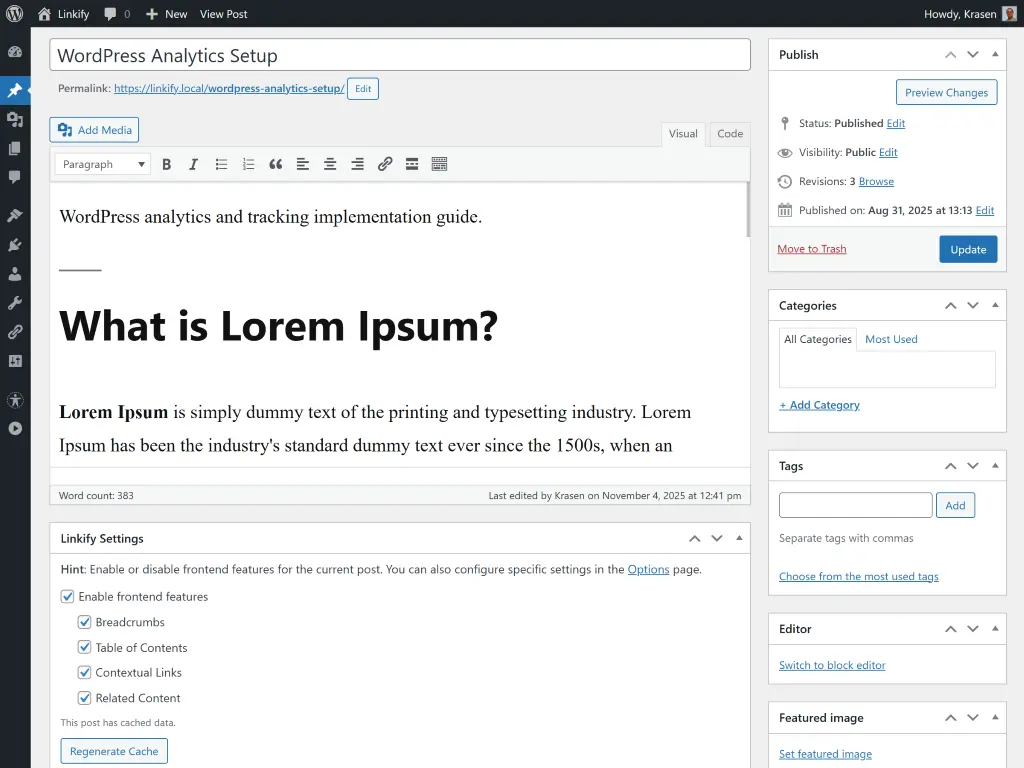This screenshot has height=768, width=1024.
Task: Insert a numbered list
Action: coord(248,164)
